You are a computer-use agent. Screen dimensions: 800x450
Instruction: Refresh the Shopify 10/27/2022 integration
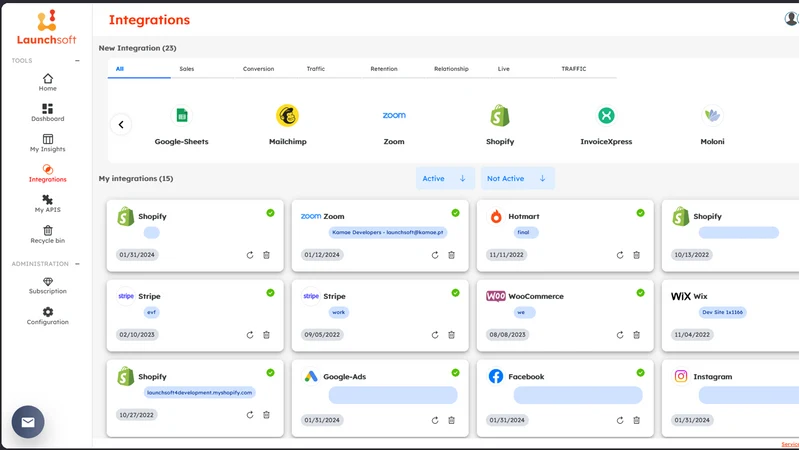[x=250, y=415]
